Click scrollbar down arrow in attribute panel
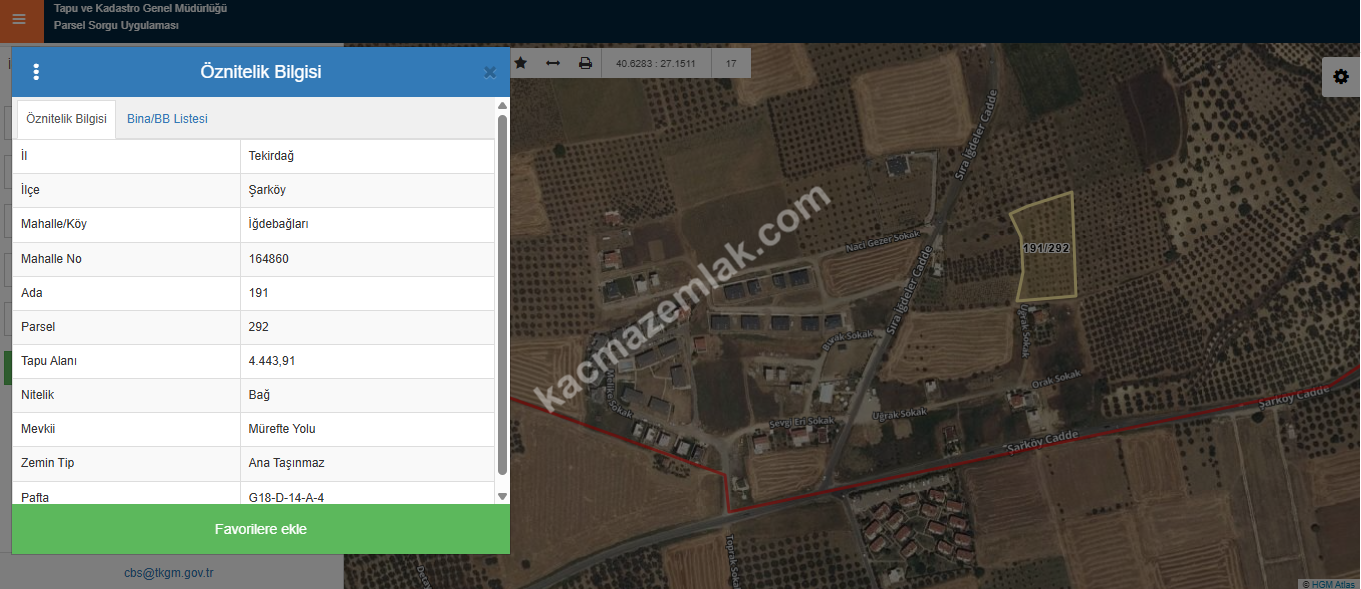1361x589 pixels. [502, 496]
